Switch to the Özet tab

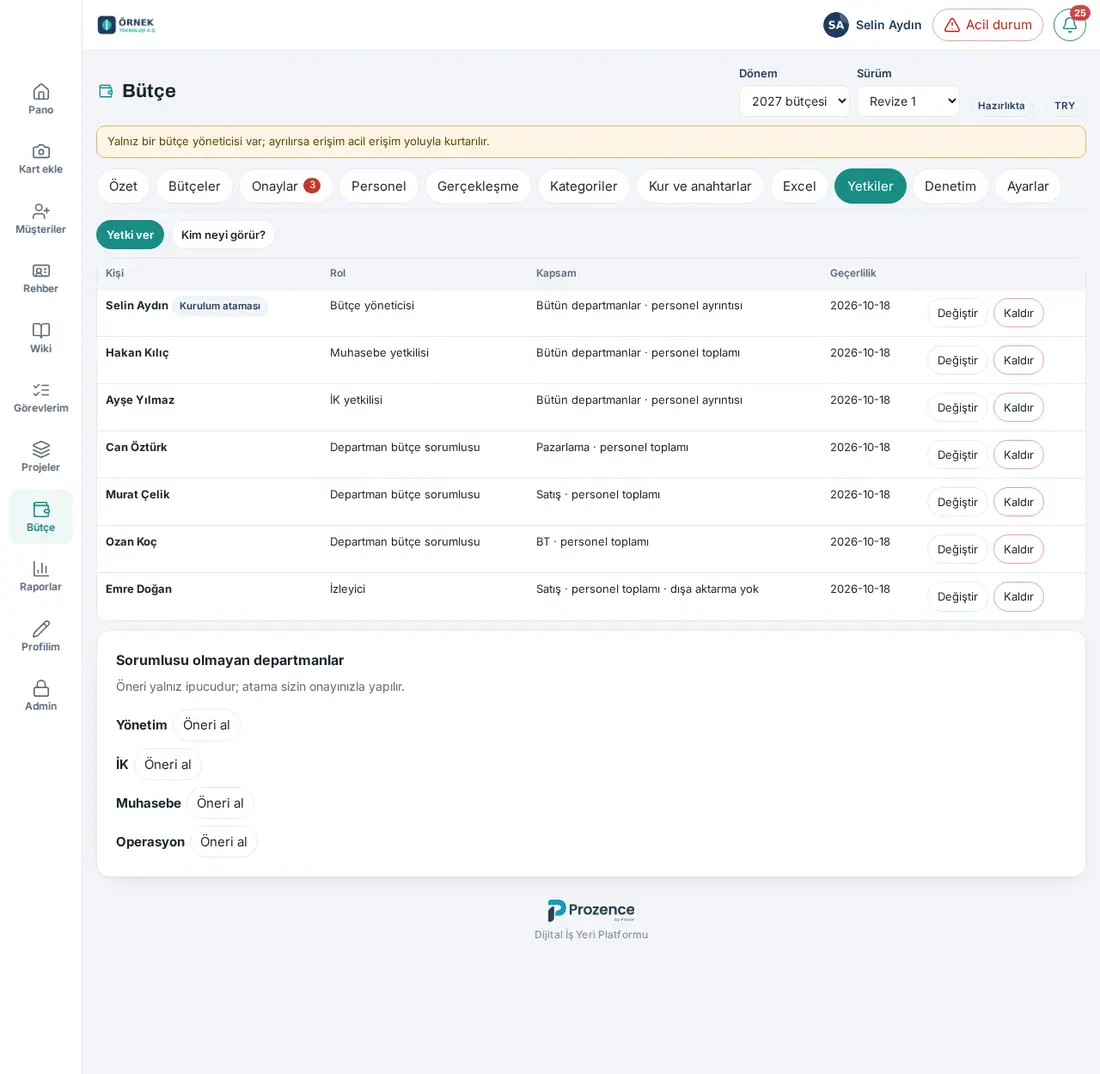tap(123, 187)
